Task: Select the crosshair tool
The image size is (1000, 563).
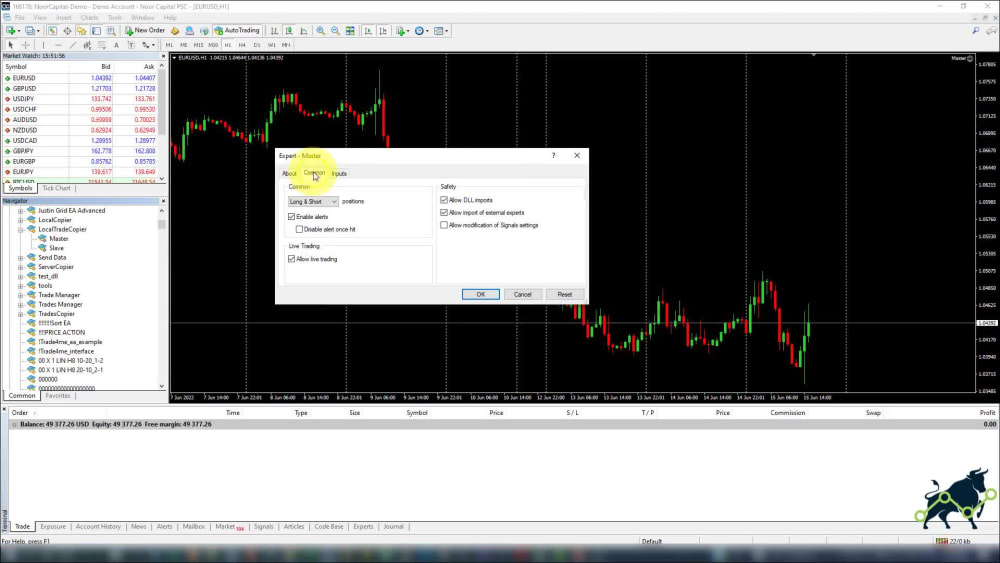Action: point(26,45)
